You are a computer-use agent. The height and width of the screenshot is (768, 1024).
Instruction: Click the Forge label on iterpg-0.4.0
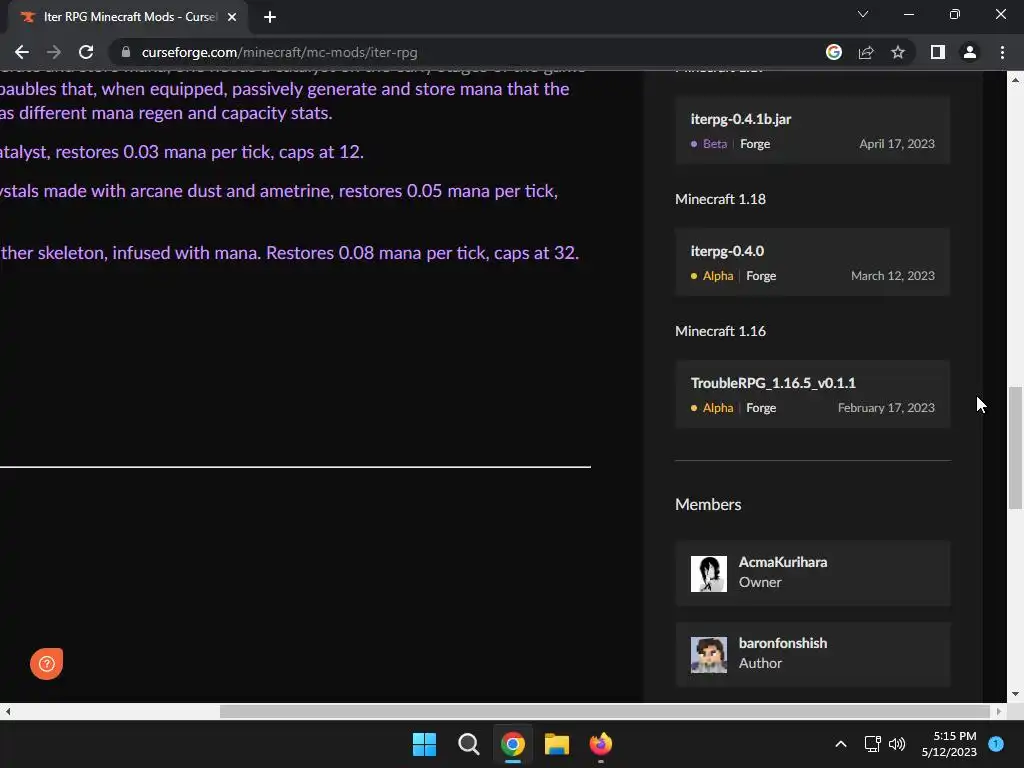[761, 276]
